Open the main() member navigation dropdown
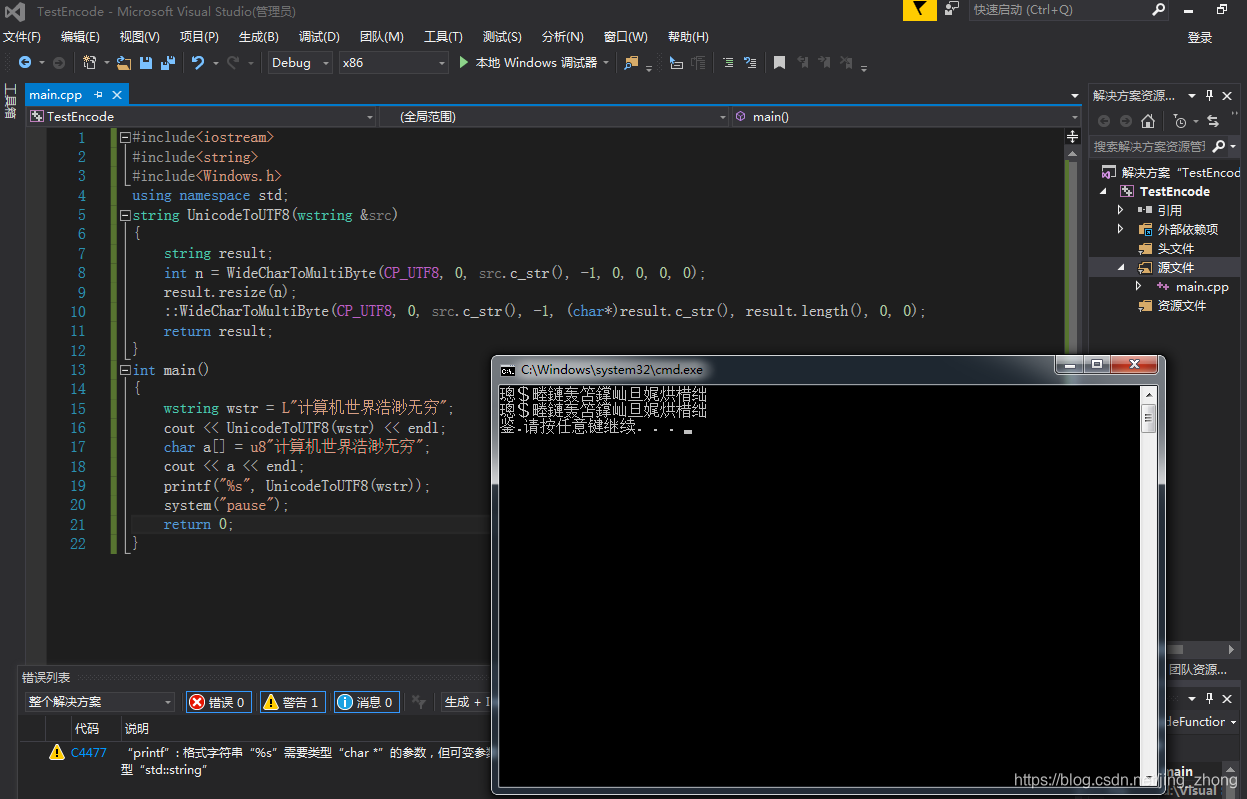 pos(906,116)
